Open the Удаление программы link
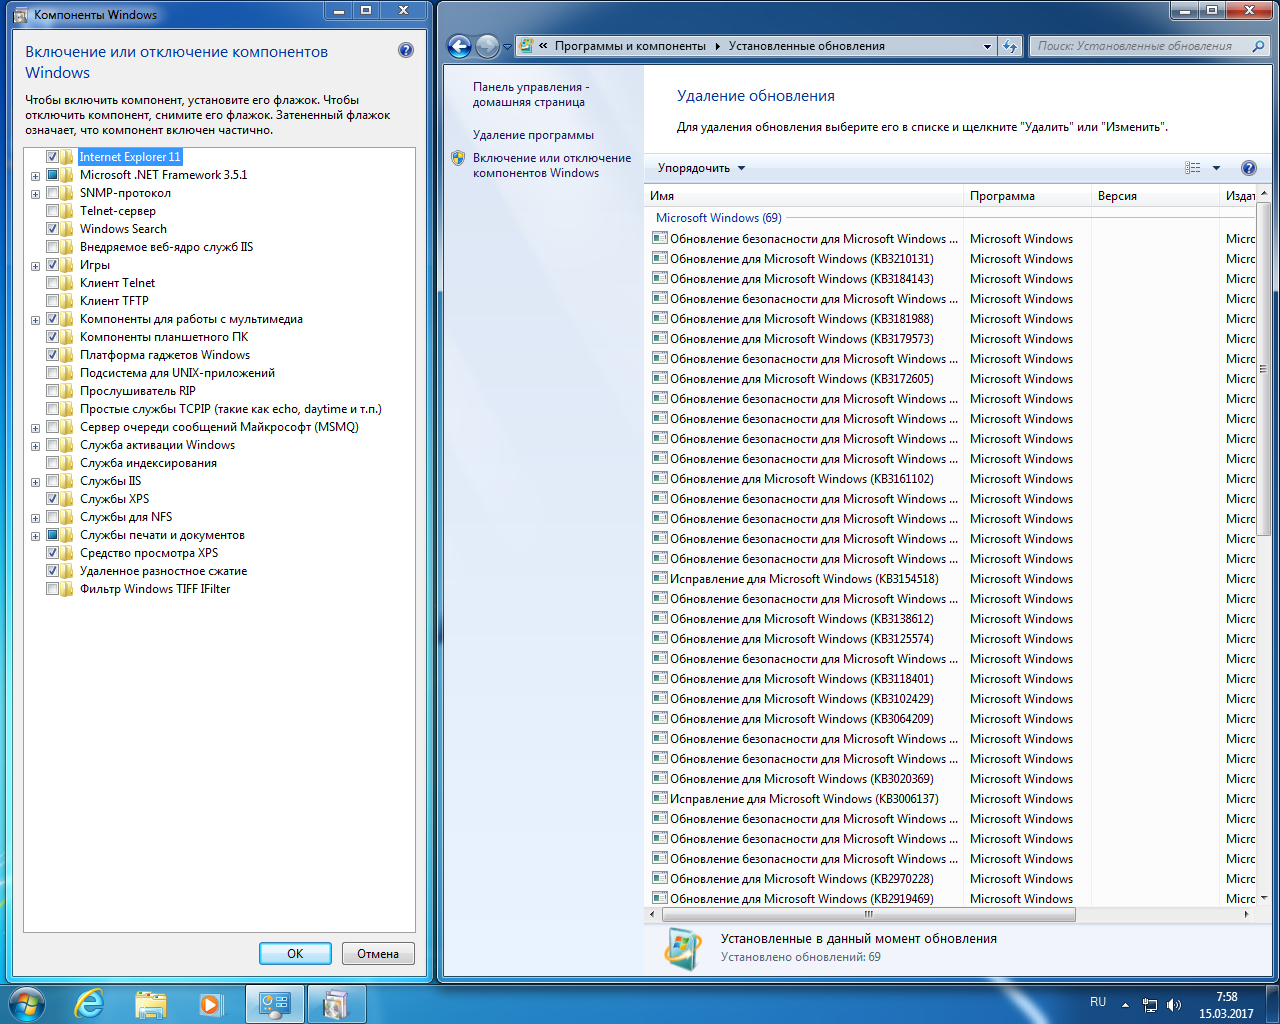The image size is (1280, 1024). pyautogui.click(x=533, y=135)
